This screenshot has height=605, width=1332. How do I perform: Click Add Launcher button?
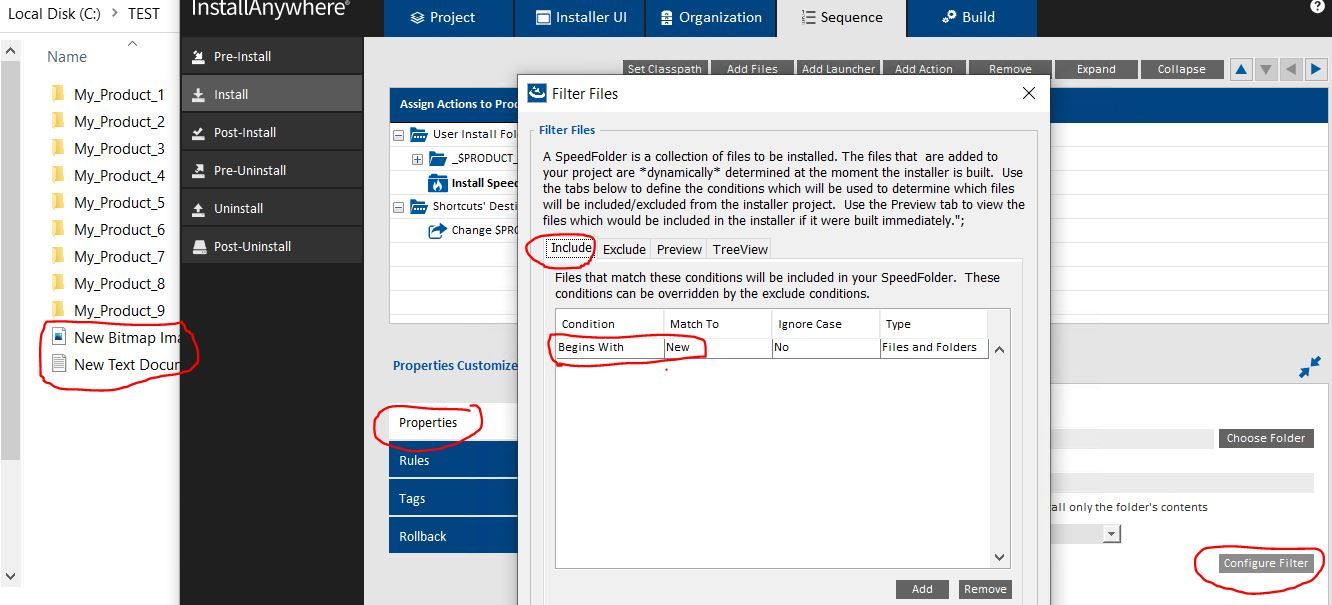(x=838, y=69)
